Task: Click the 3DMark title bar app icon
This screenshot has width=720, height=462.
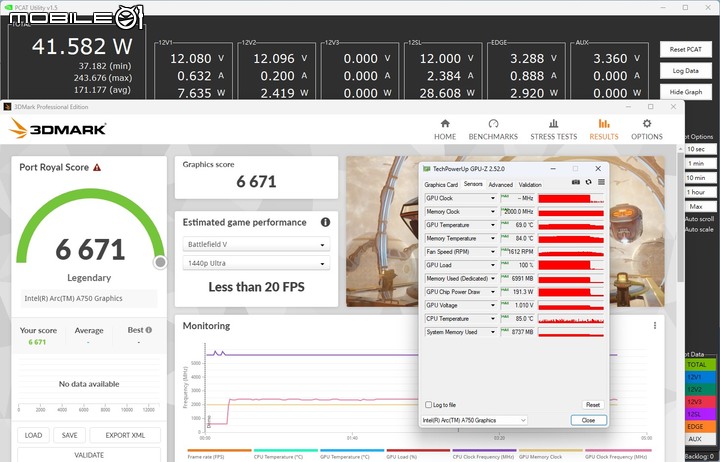Action: [x=7, y=107]
